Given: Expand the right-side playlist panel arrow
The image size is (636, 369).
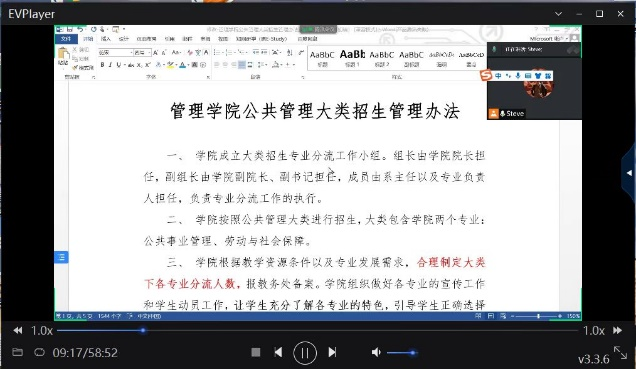Looking at the screenshot, I should click(629, 173).
